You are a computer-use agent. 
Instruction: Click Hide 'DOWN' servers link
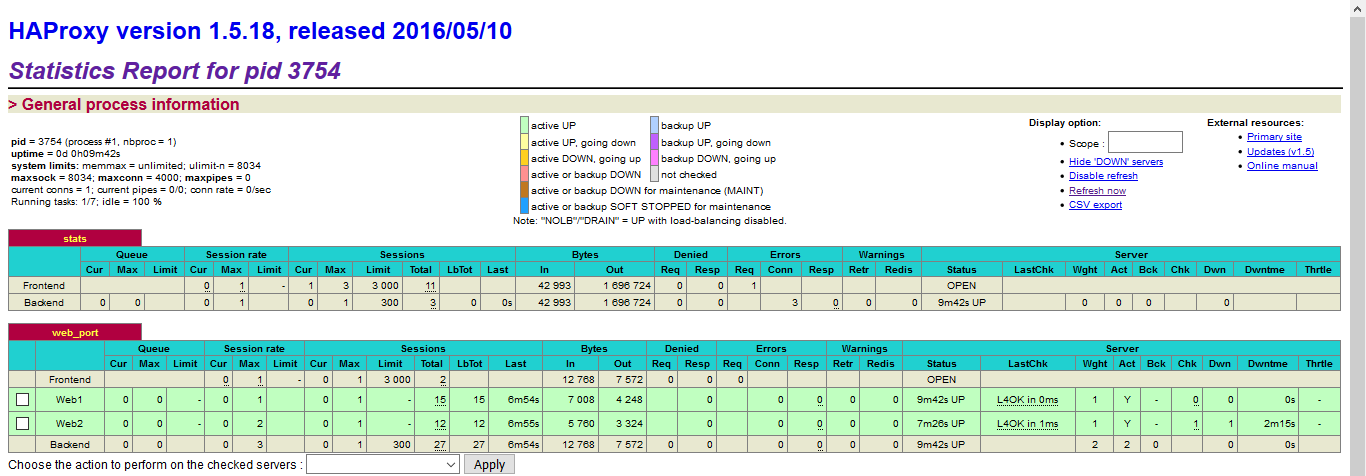1115,162
